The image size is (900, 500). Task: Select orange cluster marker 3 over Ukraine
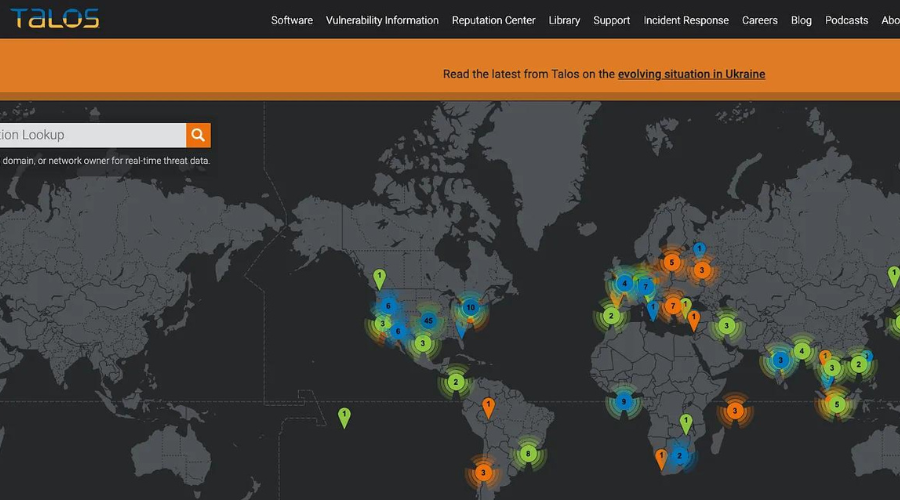tap(701, 270)
